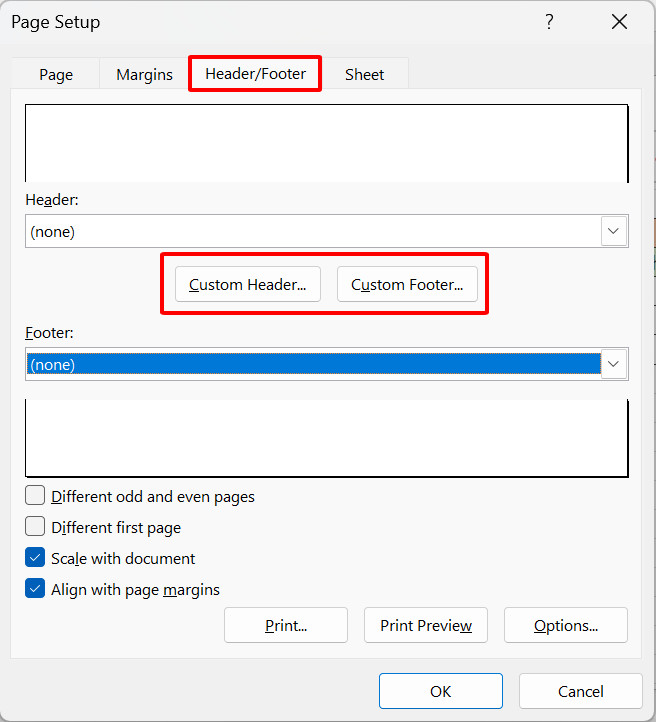Uncheck Scale with document
Viewport: 656px width, 722px height.
[35, 558]
